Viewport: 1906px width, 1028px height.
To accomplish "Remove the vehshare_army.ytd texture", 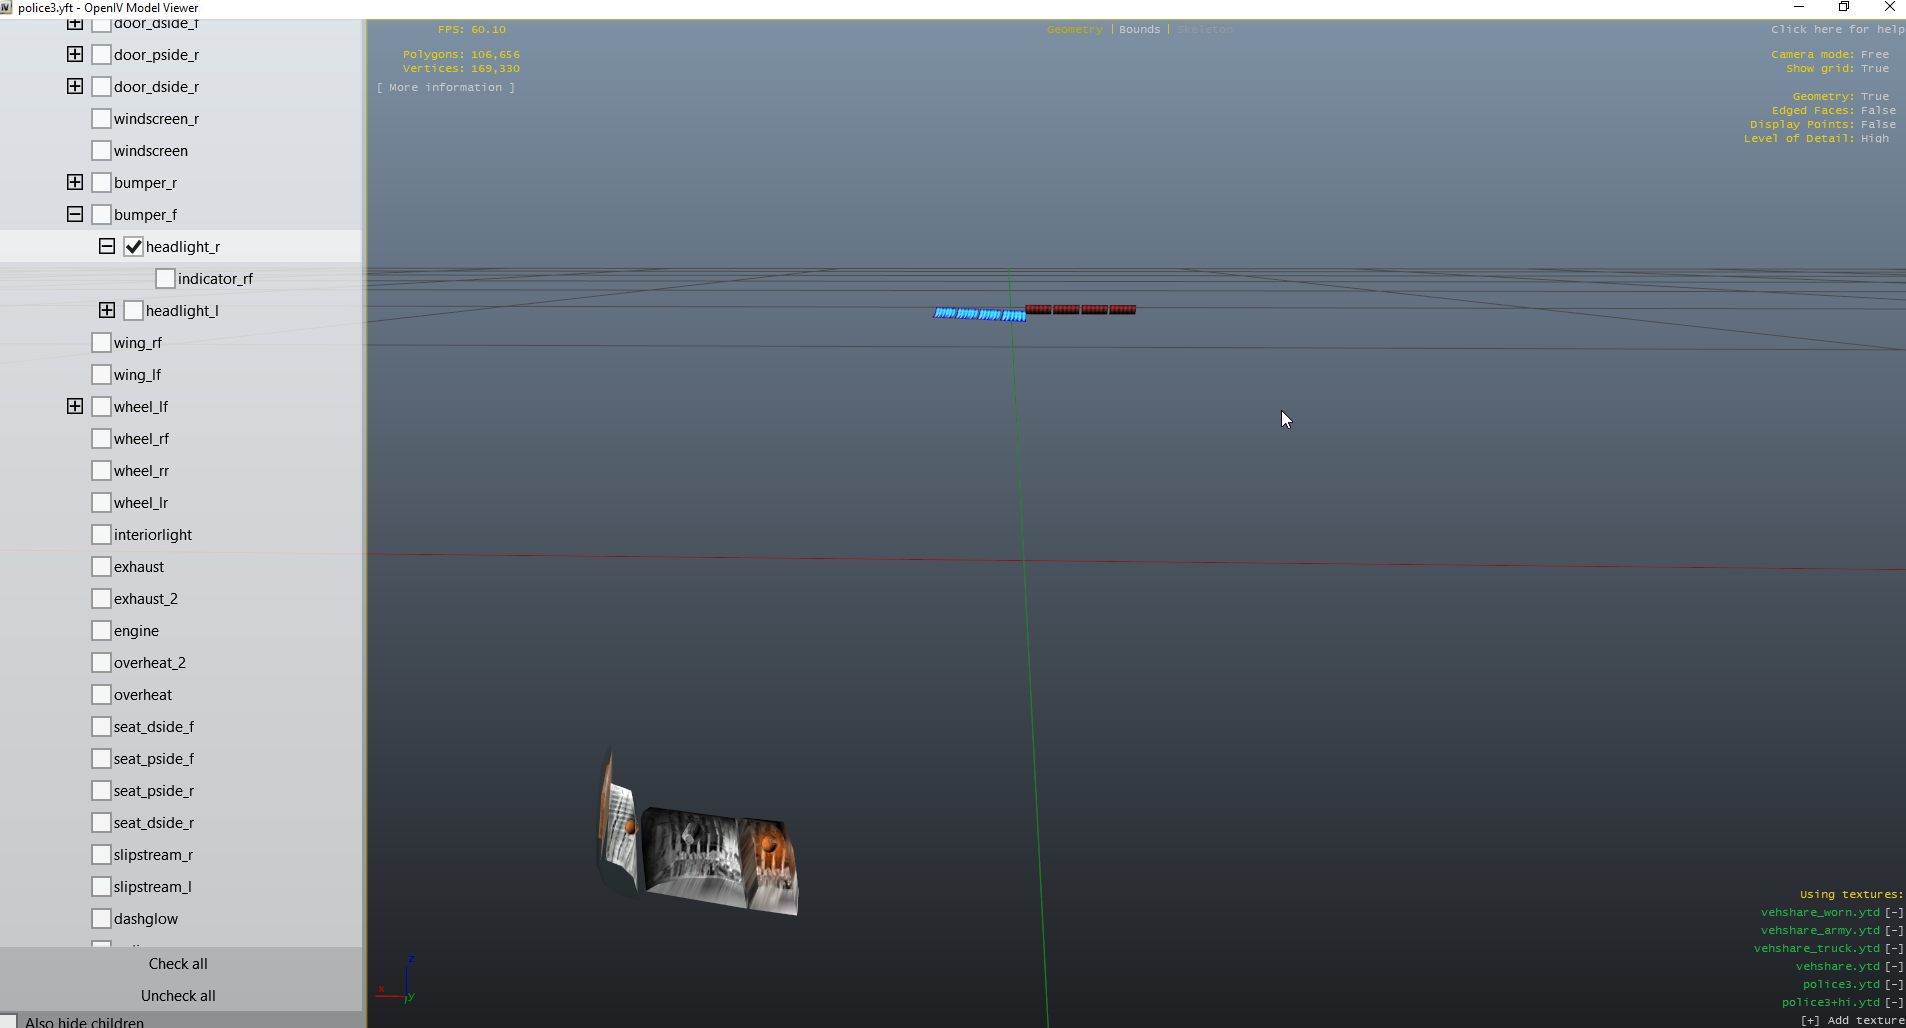I will (1894, 931).
